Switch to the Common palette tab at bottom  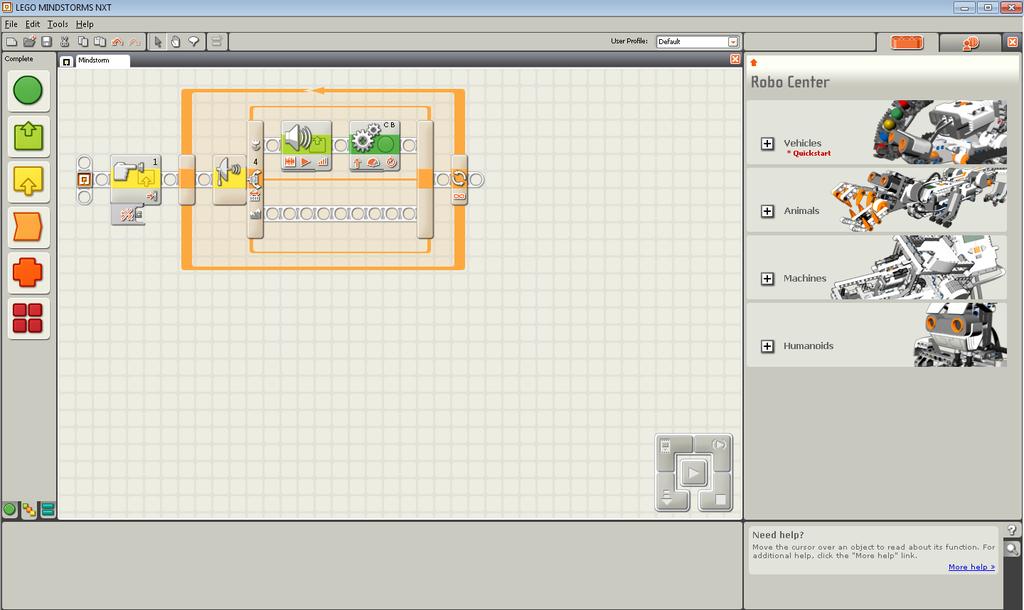click(x=10, y=509)
